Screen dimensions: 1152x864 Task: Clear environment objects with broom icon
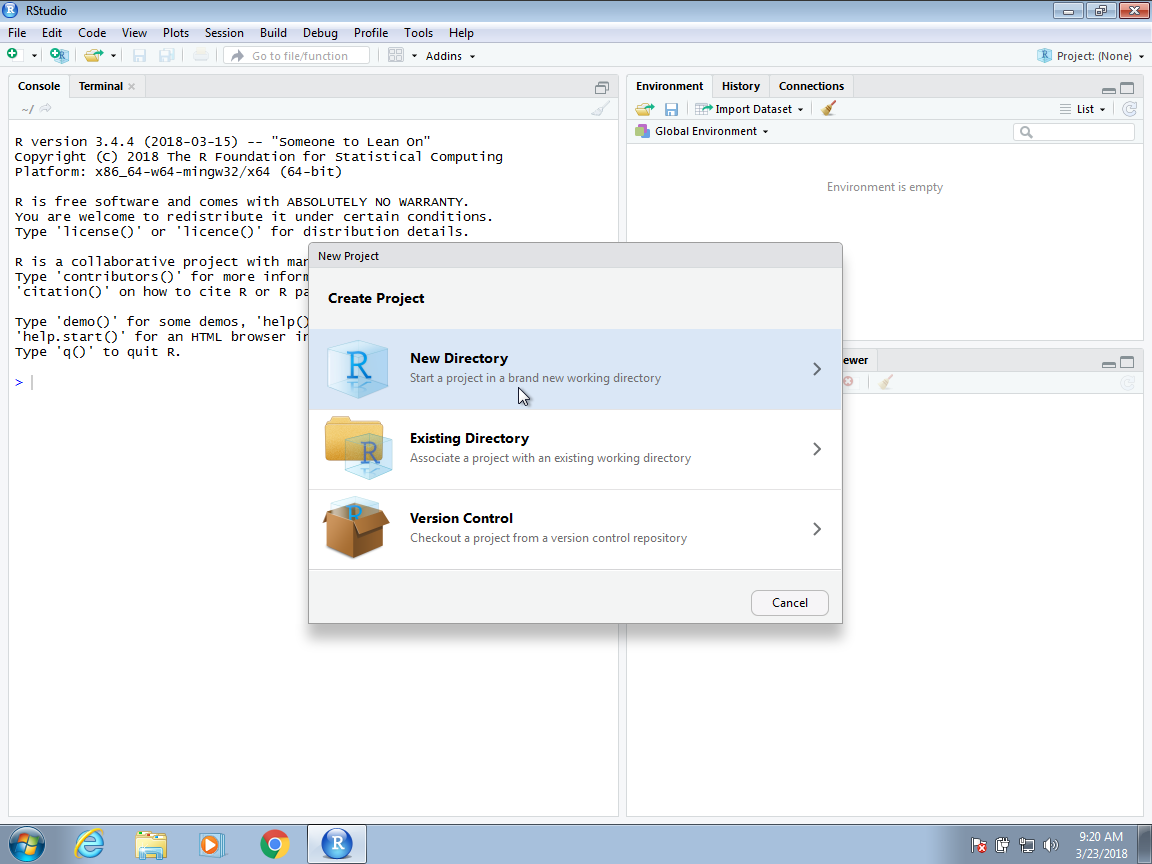[829, 109]
